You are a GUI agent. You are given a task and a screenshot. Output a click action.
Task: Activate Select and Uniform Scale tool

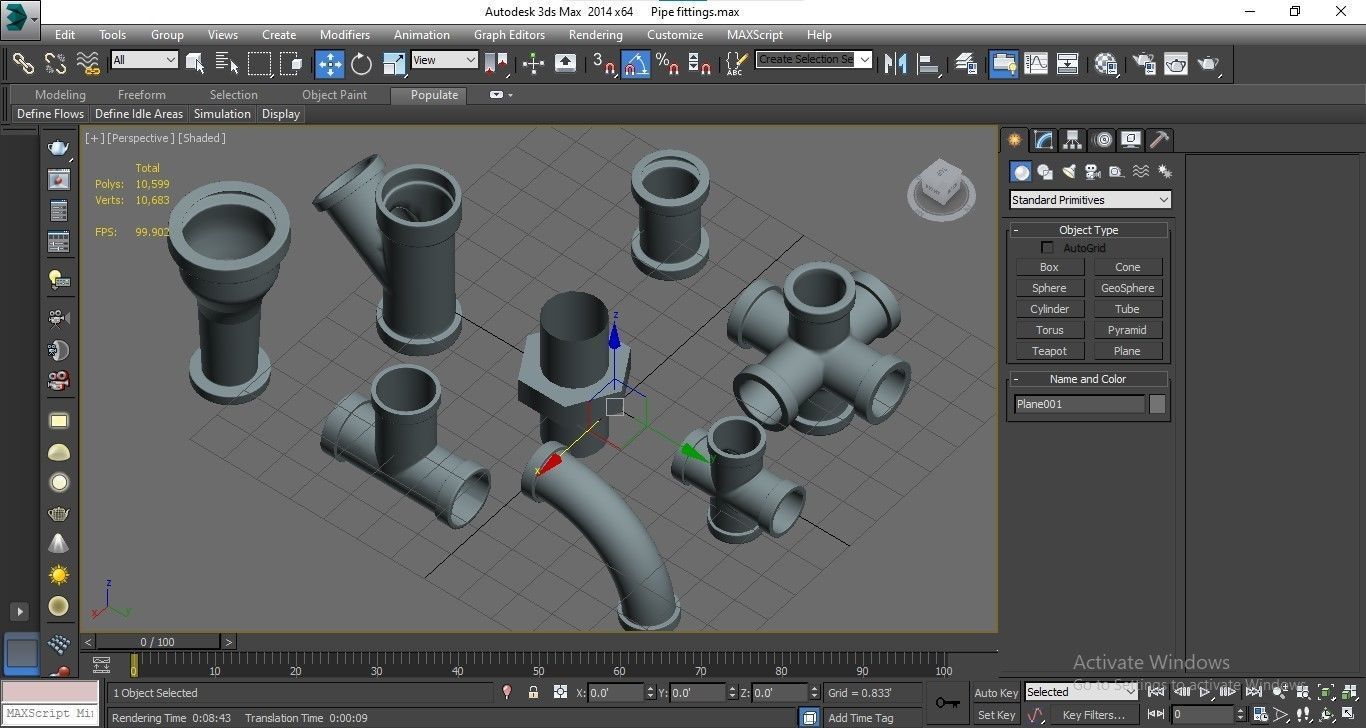(394, 63)
